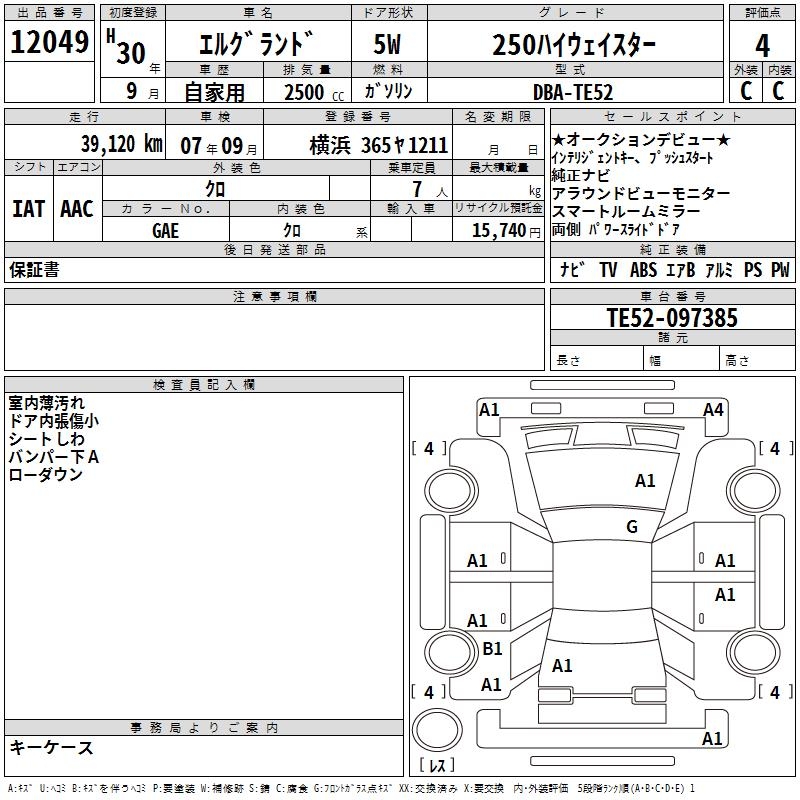800x800 pixels.
Task: Click the 自家用 vehicle history value
Action: click(214, 92)
